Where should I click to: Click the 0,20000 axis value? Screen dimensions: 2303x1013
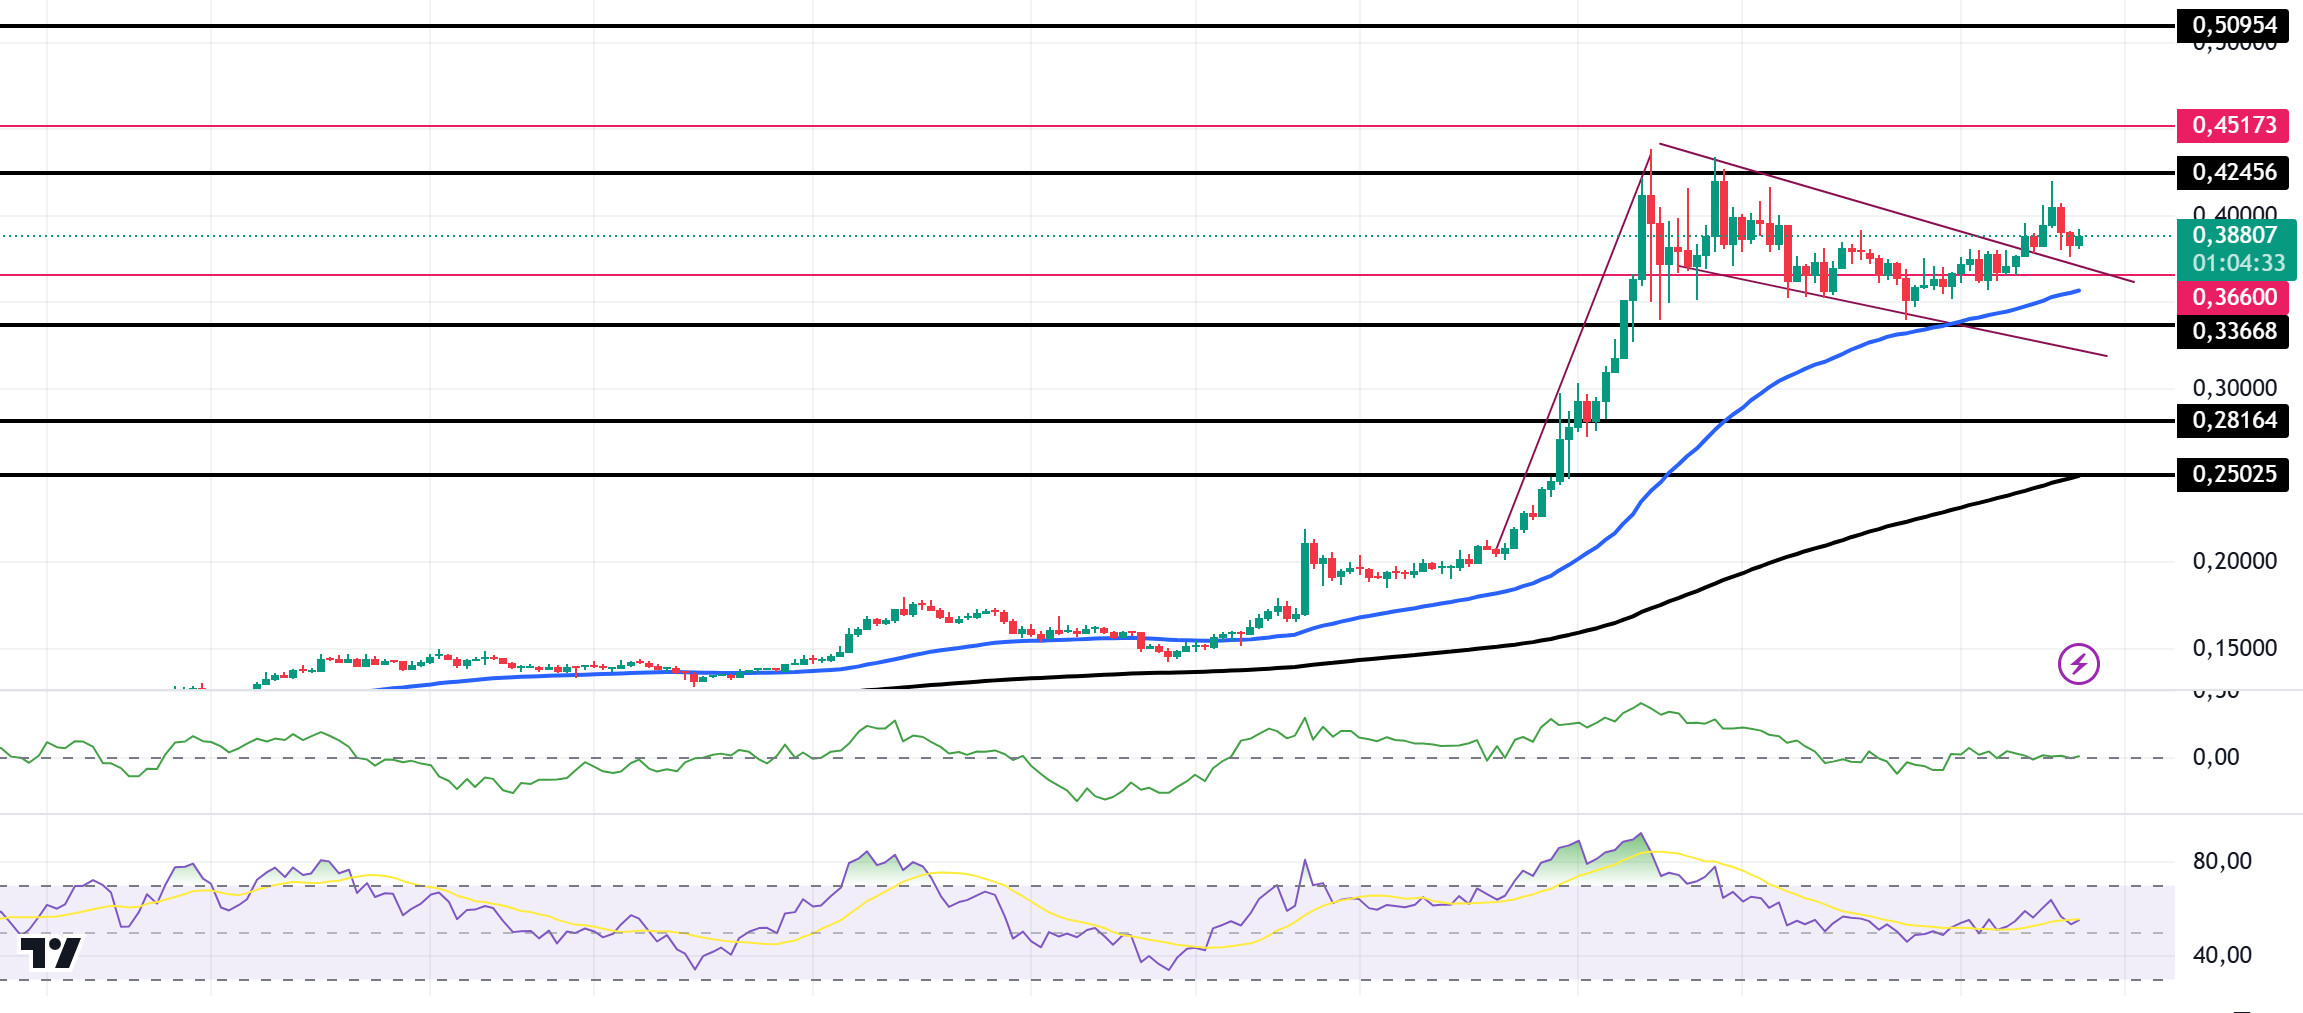[2234, 561]
